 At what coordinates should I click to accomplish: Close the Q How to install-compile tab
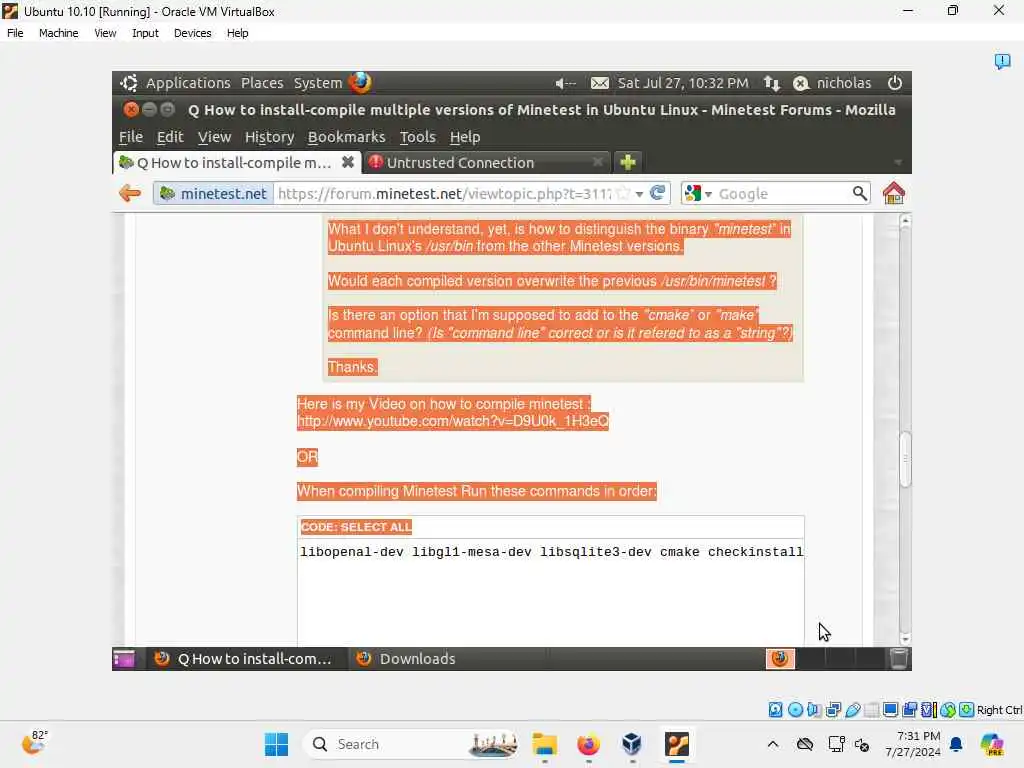[348, 162]
